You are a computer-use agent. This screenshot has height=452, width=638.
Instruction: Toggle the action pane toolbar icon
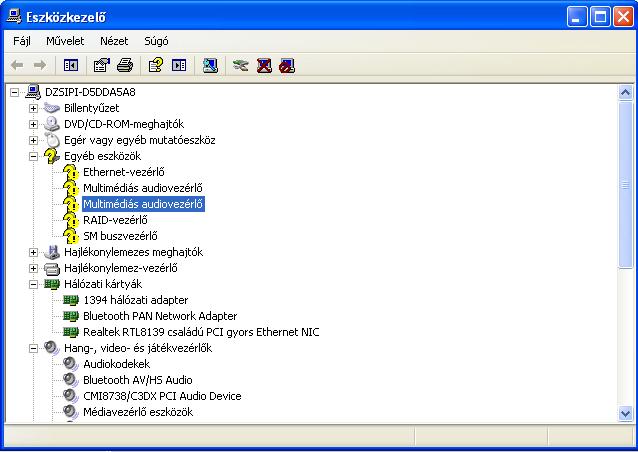179,65
